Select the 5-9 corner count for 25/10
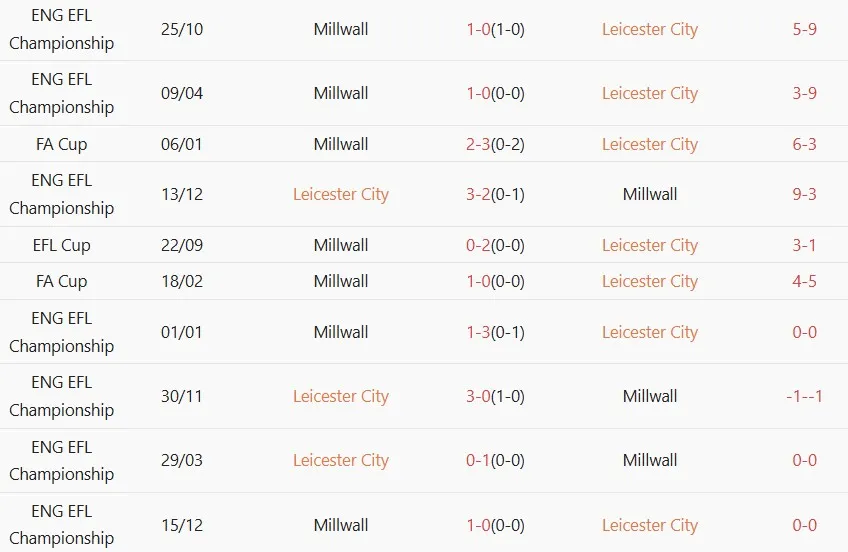 click(x=804, y=29)
